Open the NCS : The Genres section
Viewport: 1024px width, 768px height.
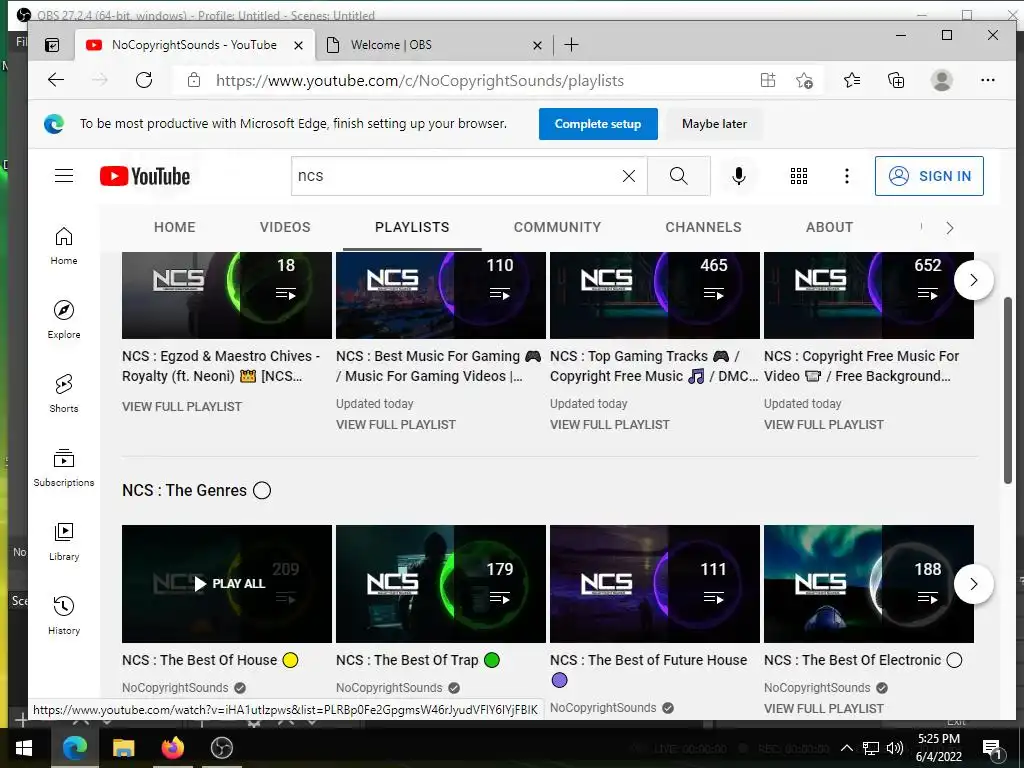point(196,490)
